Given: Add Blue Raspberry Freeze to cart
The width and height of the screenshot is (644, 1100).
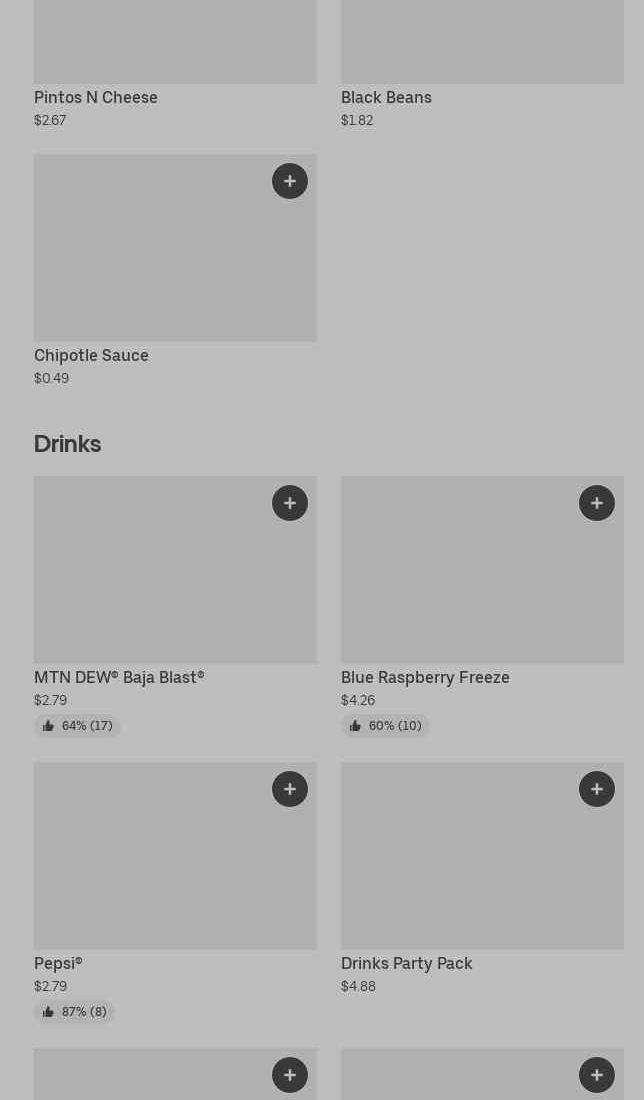Looking at the screenshot, I should click(597, 503).
